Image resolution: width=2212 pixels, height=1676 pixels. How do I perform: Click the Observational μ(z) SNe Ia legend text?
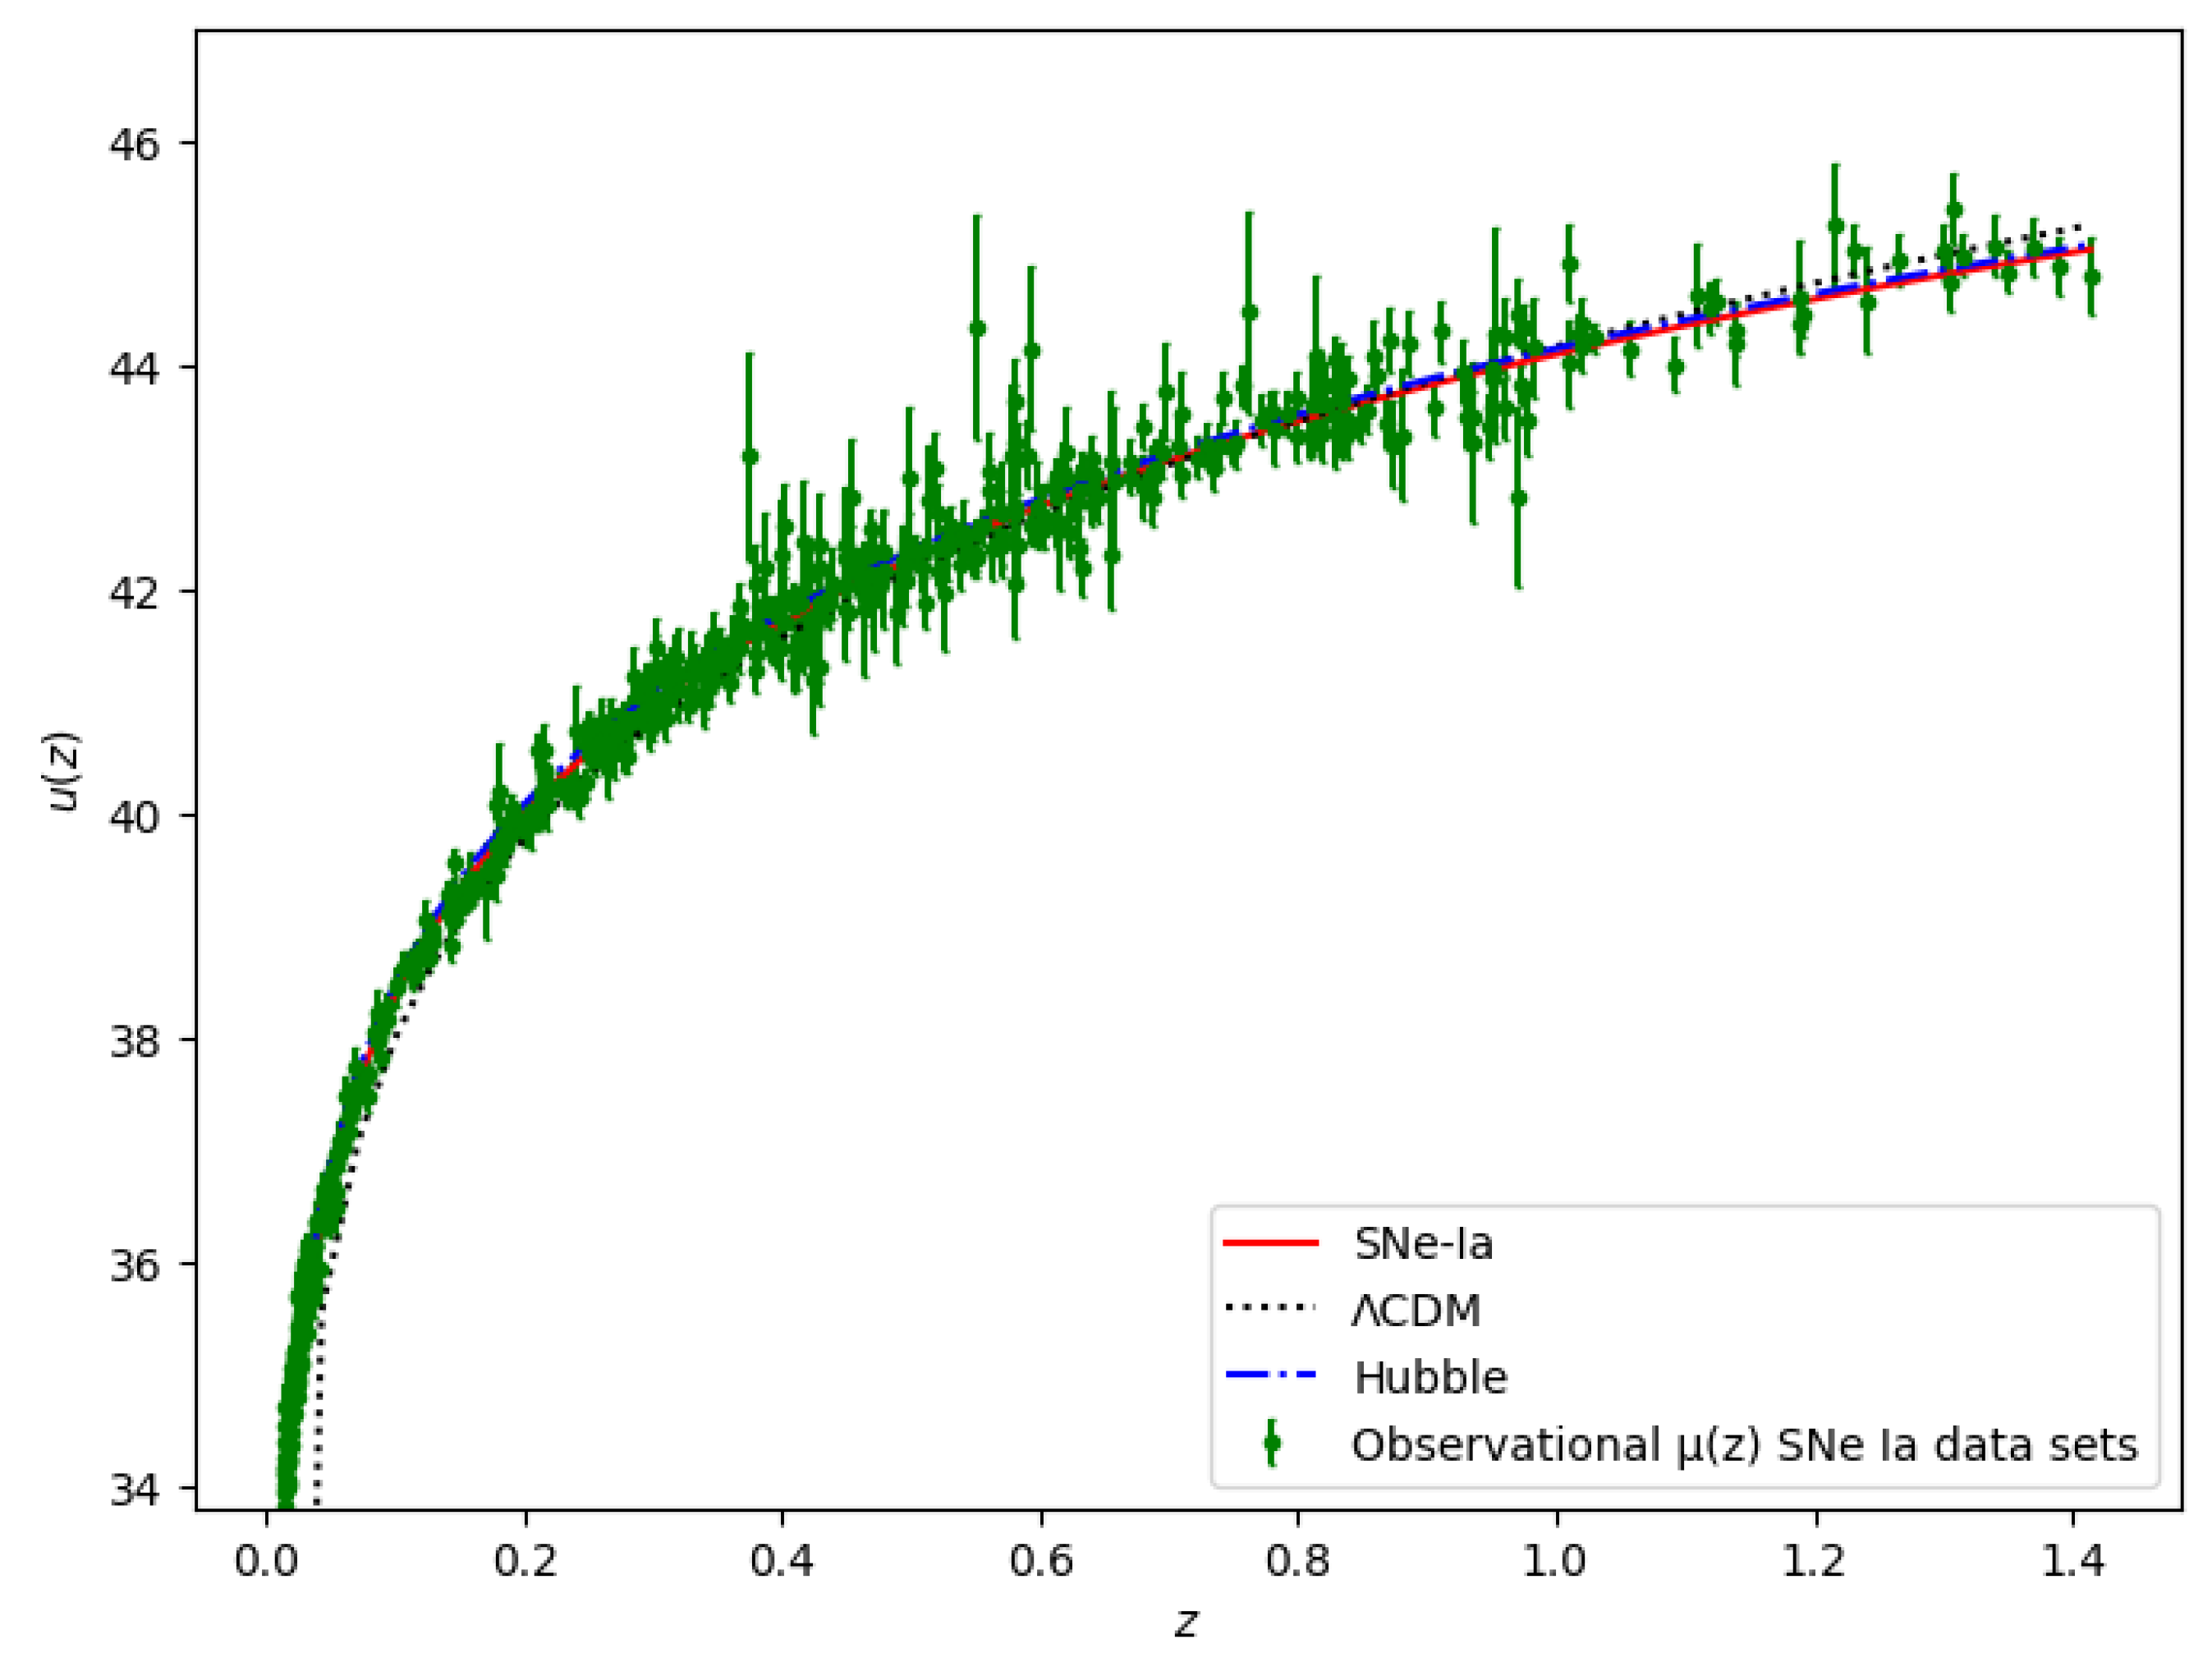pos(1744,1444)
